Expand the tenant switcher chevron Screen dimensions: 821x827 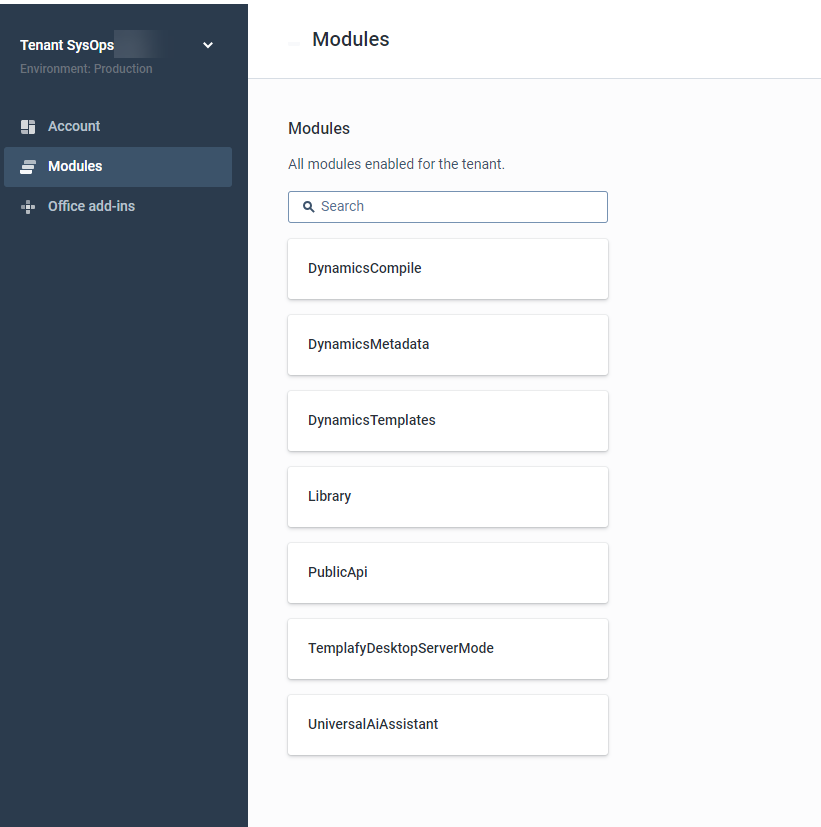[x=208, y=45]
